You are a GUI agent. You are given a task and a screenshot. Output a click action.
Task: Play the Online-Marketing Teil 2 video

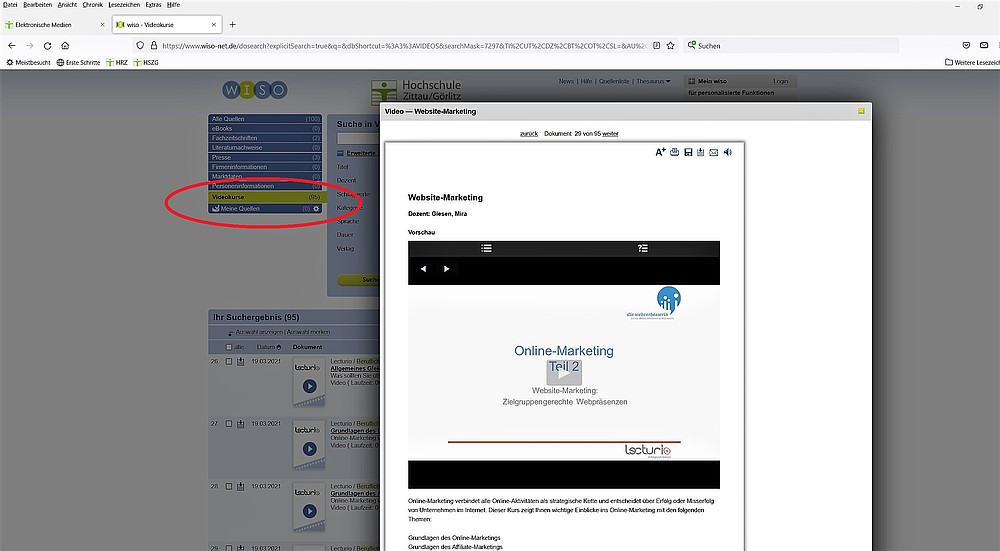click(x=563, y=369)
